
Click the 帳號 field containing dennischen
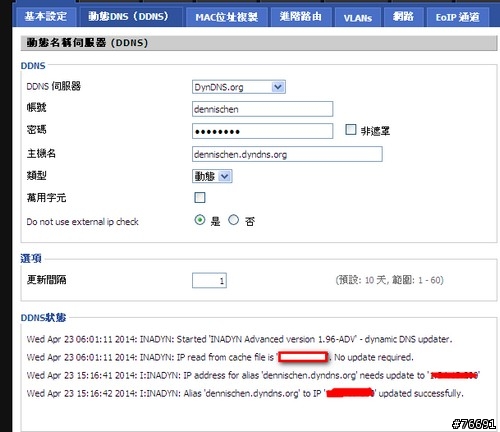click(x=262, y=109)
